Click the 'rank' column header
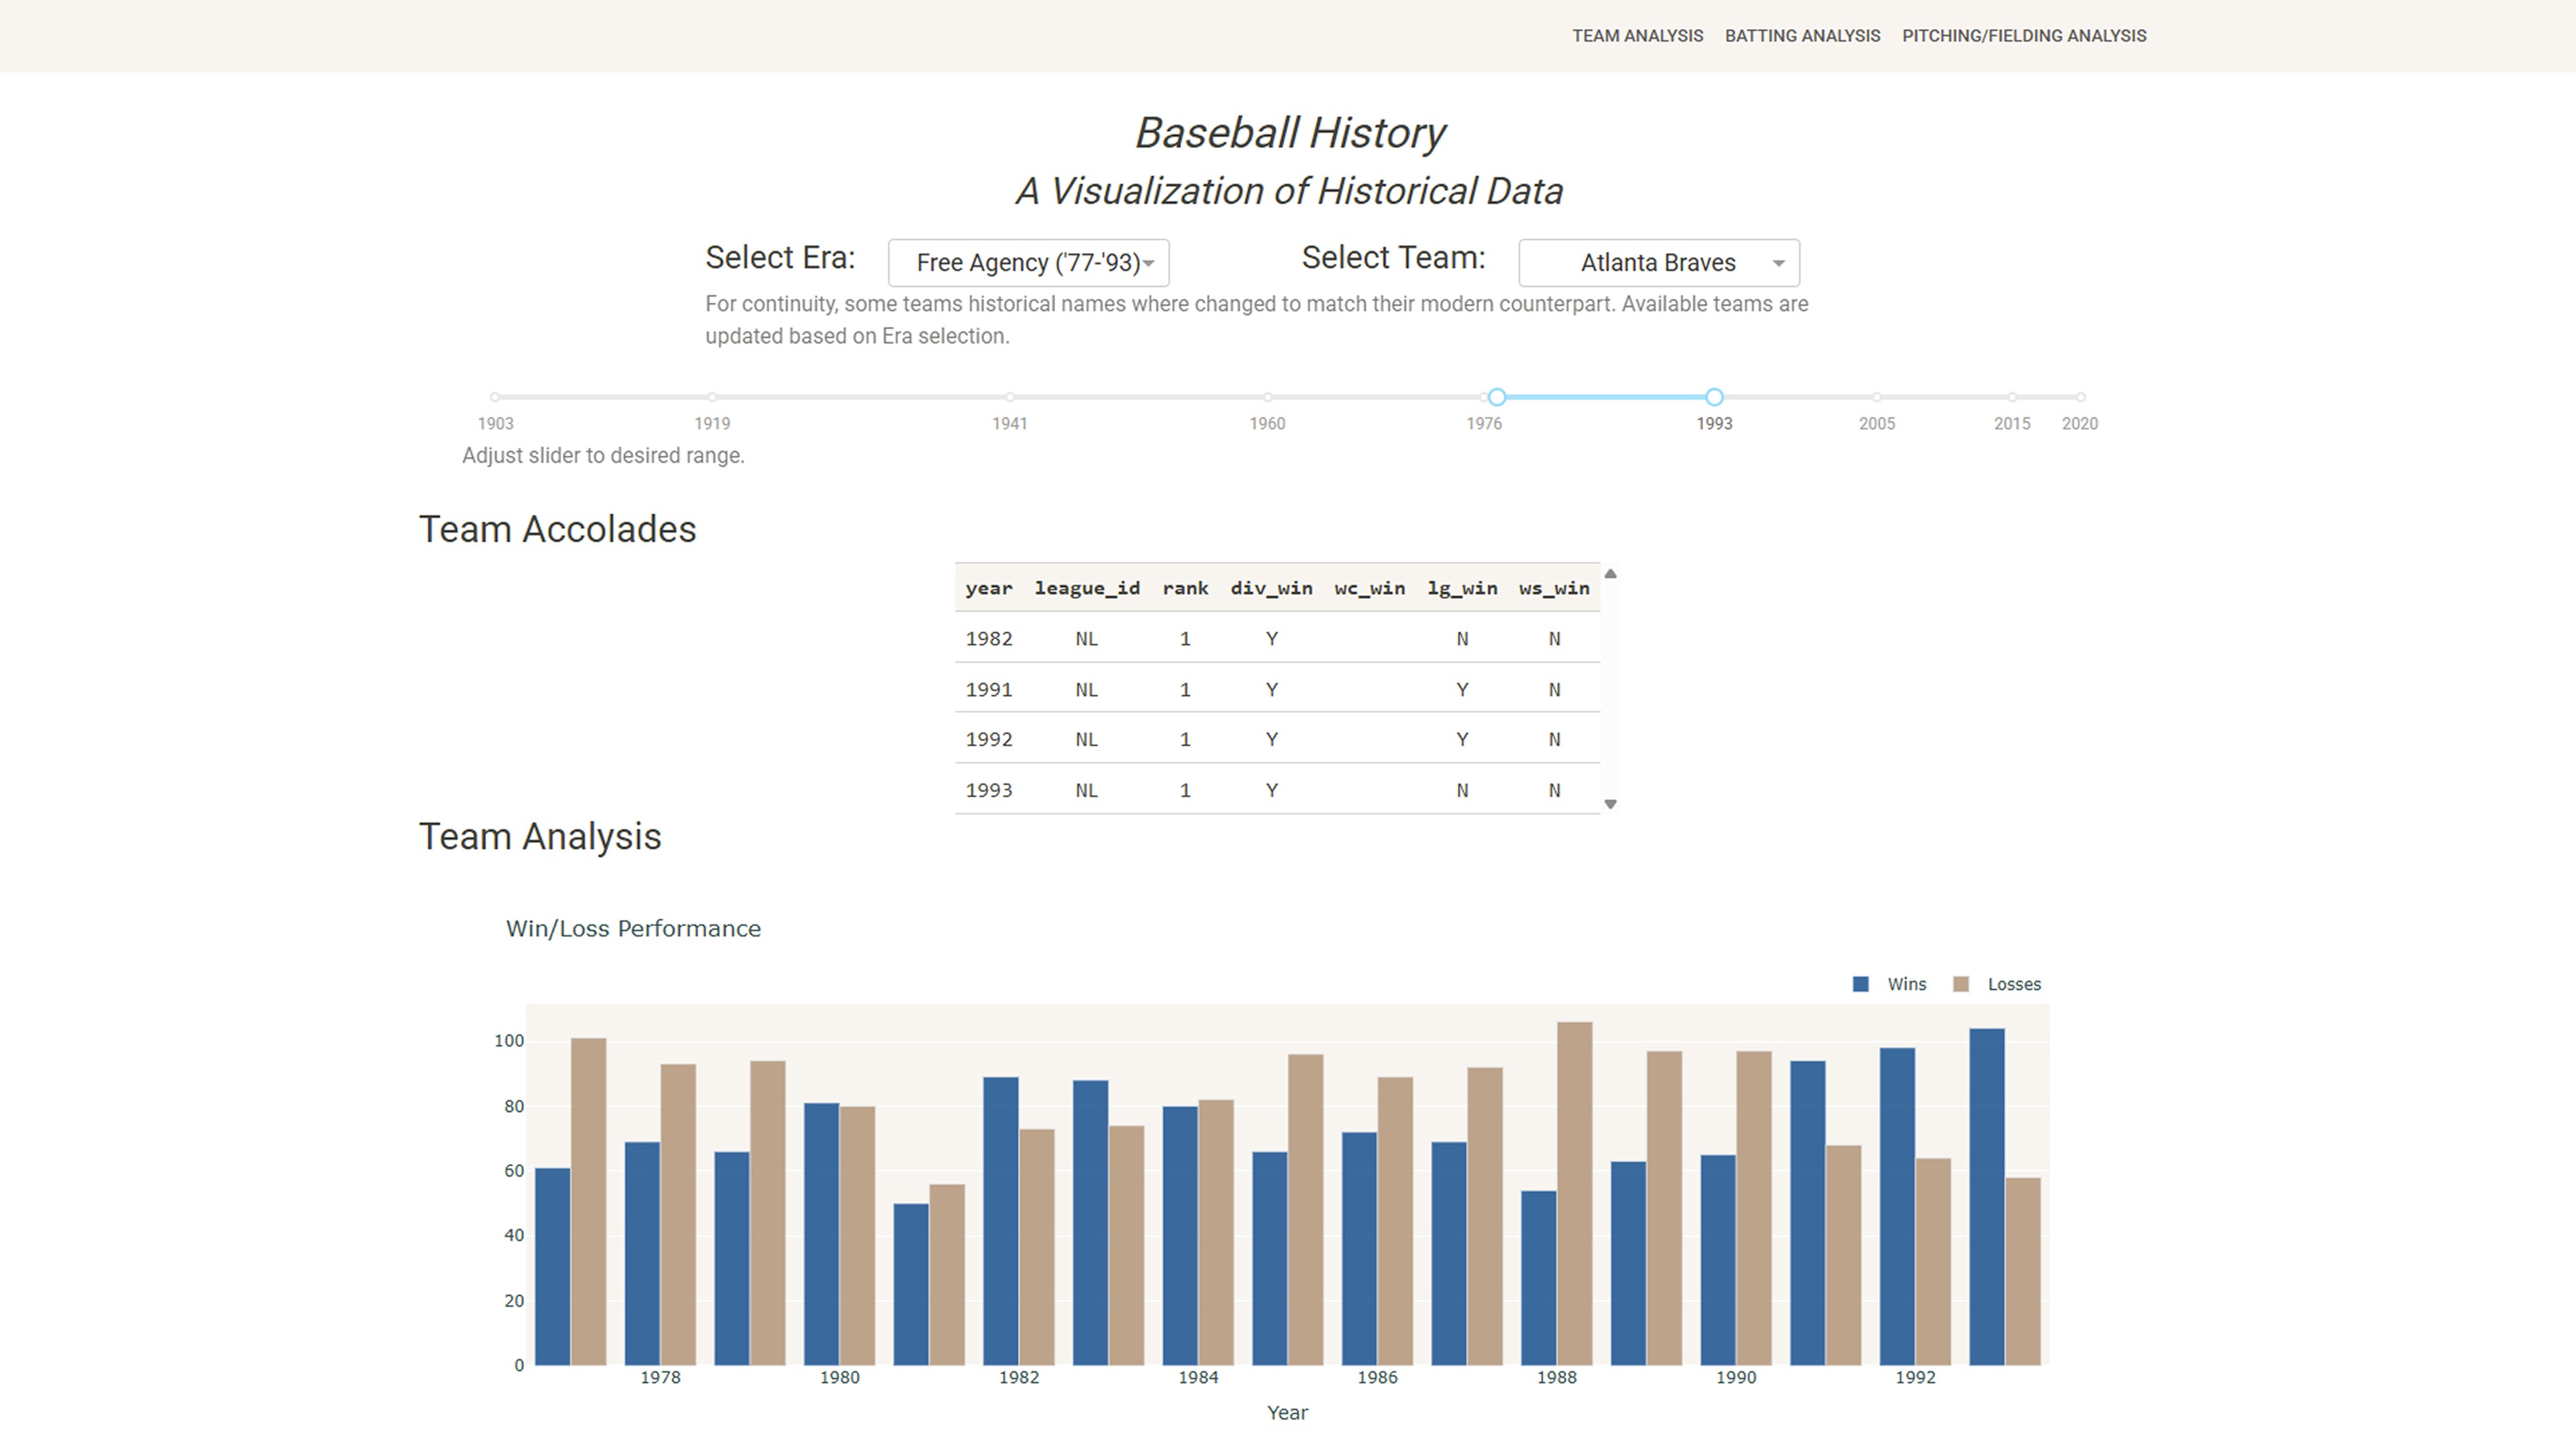2576x1449 pixels. tap(1185, 588)
